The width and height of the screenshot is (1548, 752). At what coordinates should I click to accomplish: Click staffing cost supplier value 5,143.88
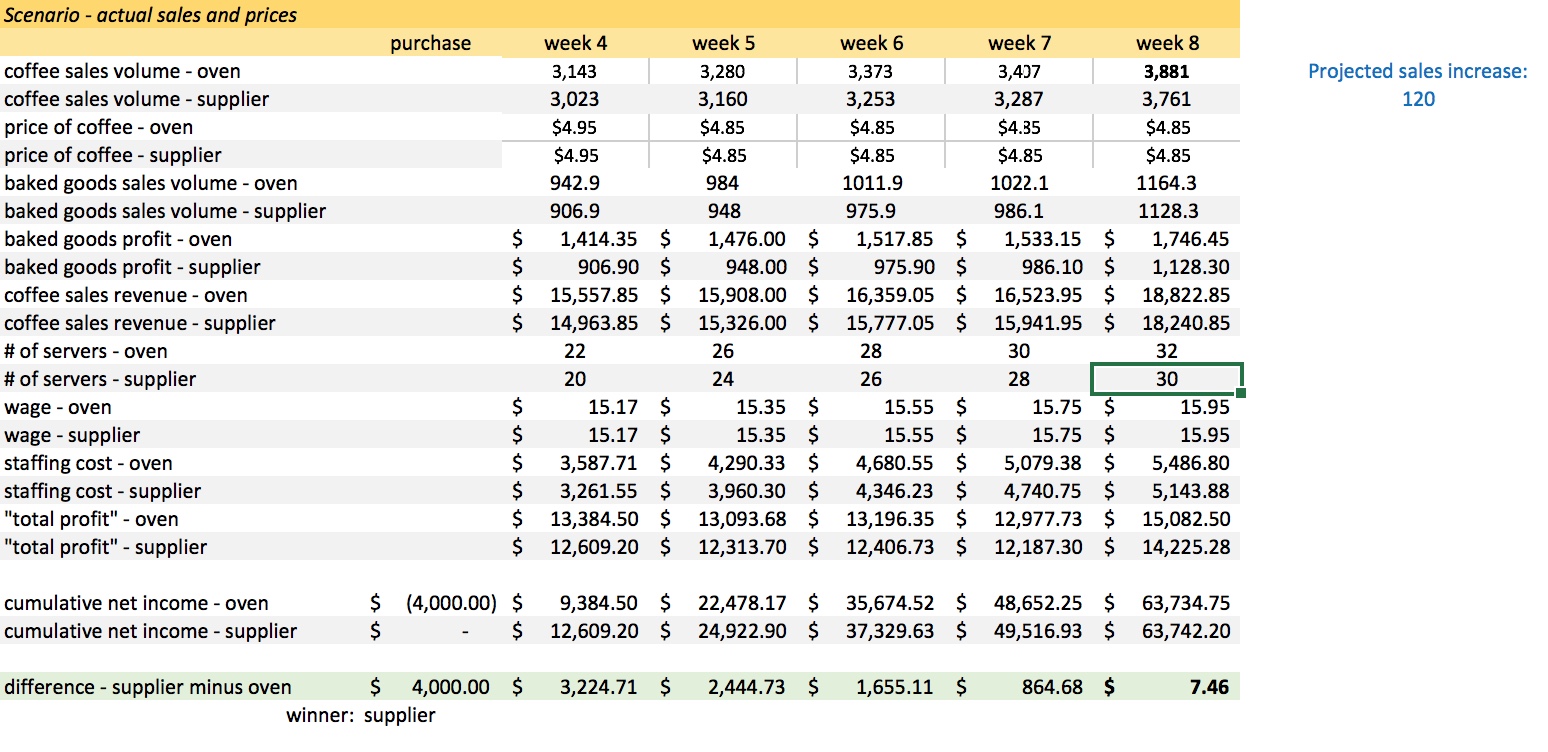1190,491
